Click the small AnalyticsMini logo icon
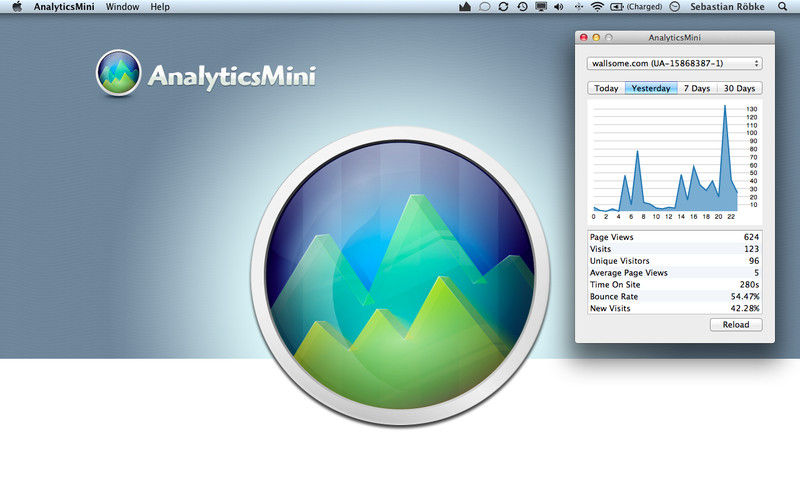The image size is (800, 500). pyautogui.click(x=118, y=73)
